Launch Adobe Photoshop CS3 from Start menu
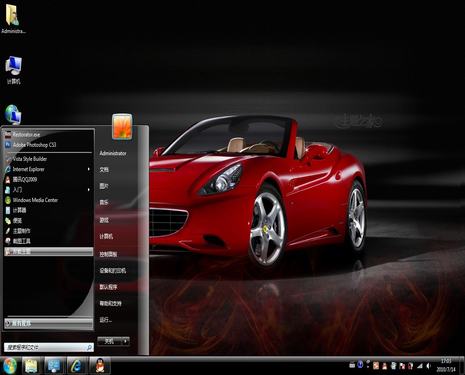 click(x=49, y=145)
